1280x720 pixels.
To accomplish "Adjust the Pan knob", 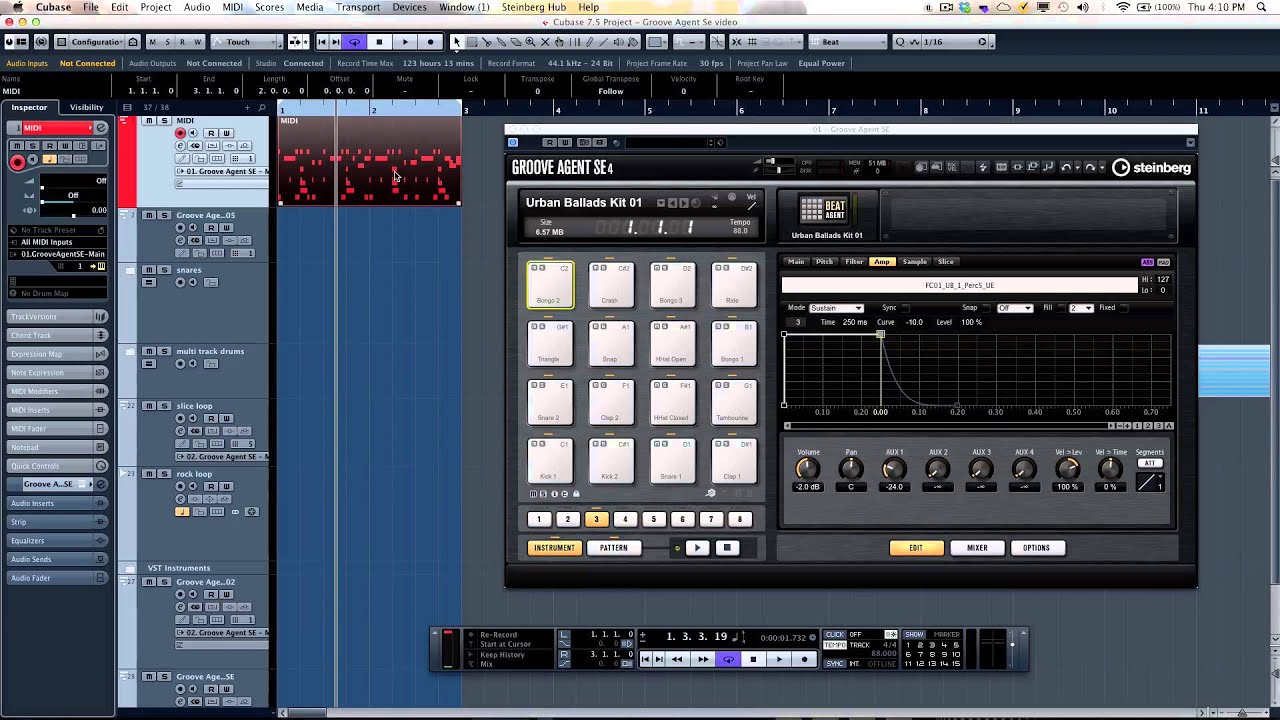I will tap(851, 469).
